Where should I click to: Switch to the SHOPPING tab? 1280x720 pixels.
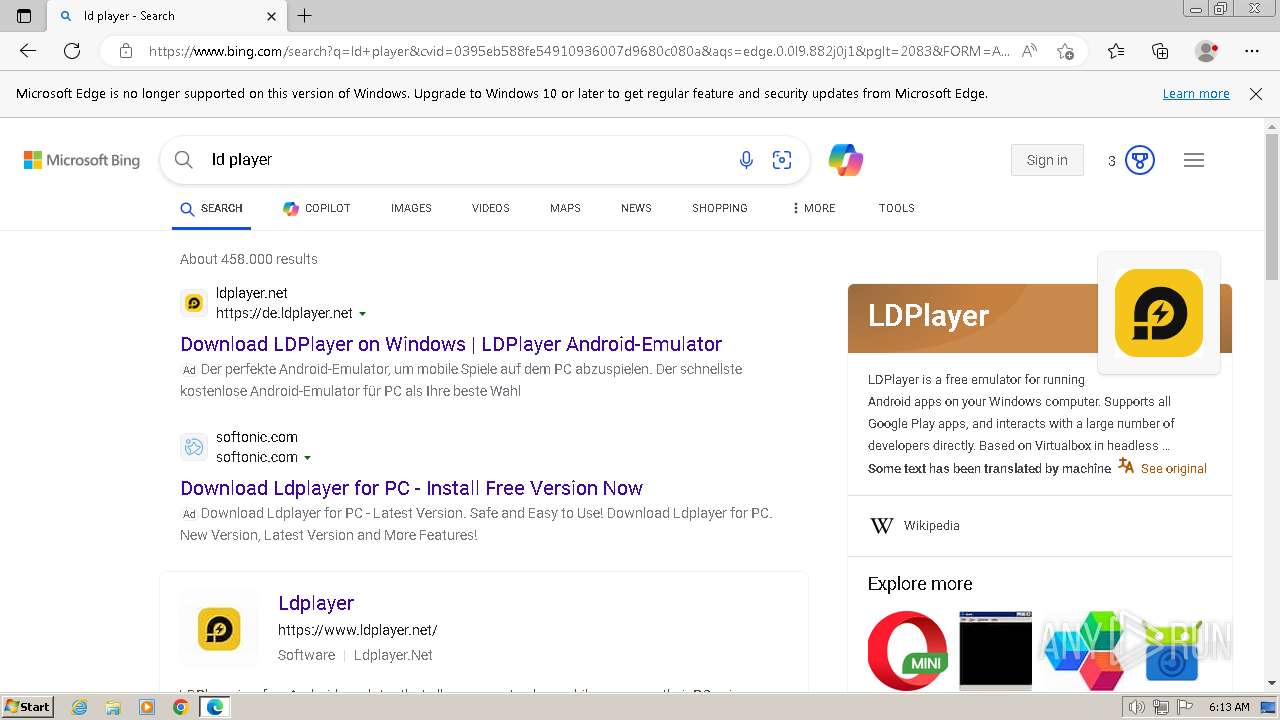coord(720,208)
